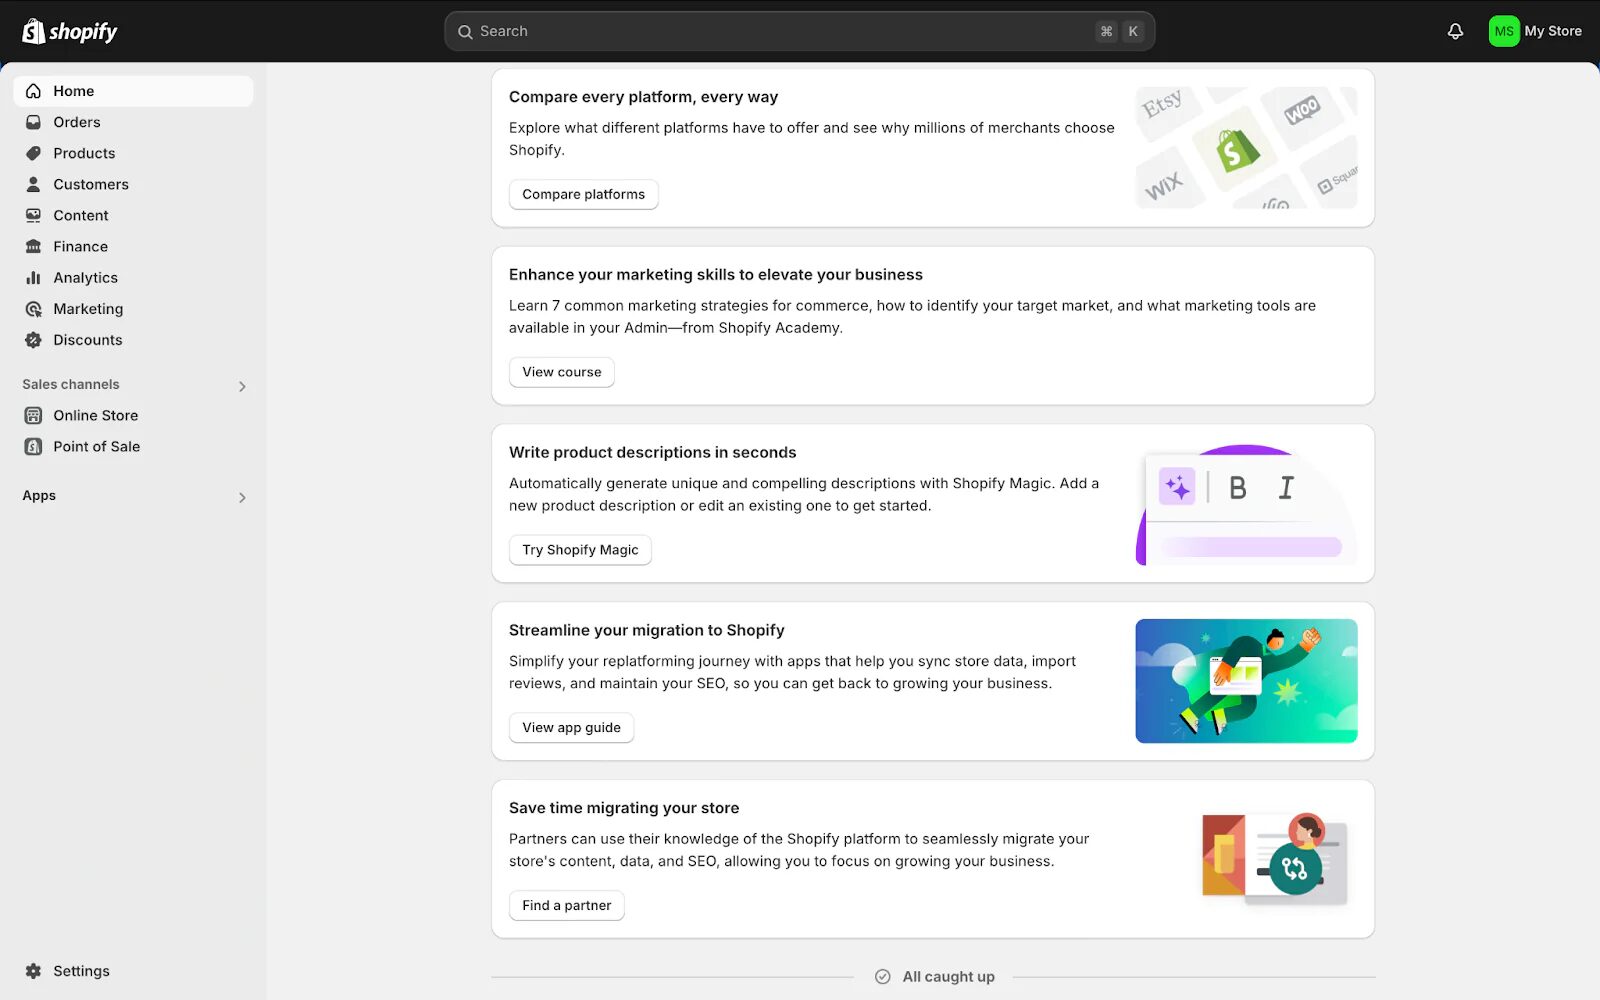Click the Orders inbox icon

(33, 122)
